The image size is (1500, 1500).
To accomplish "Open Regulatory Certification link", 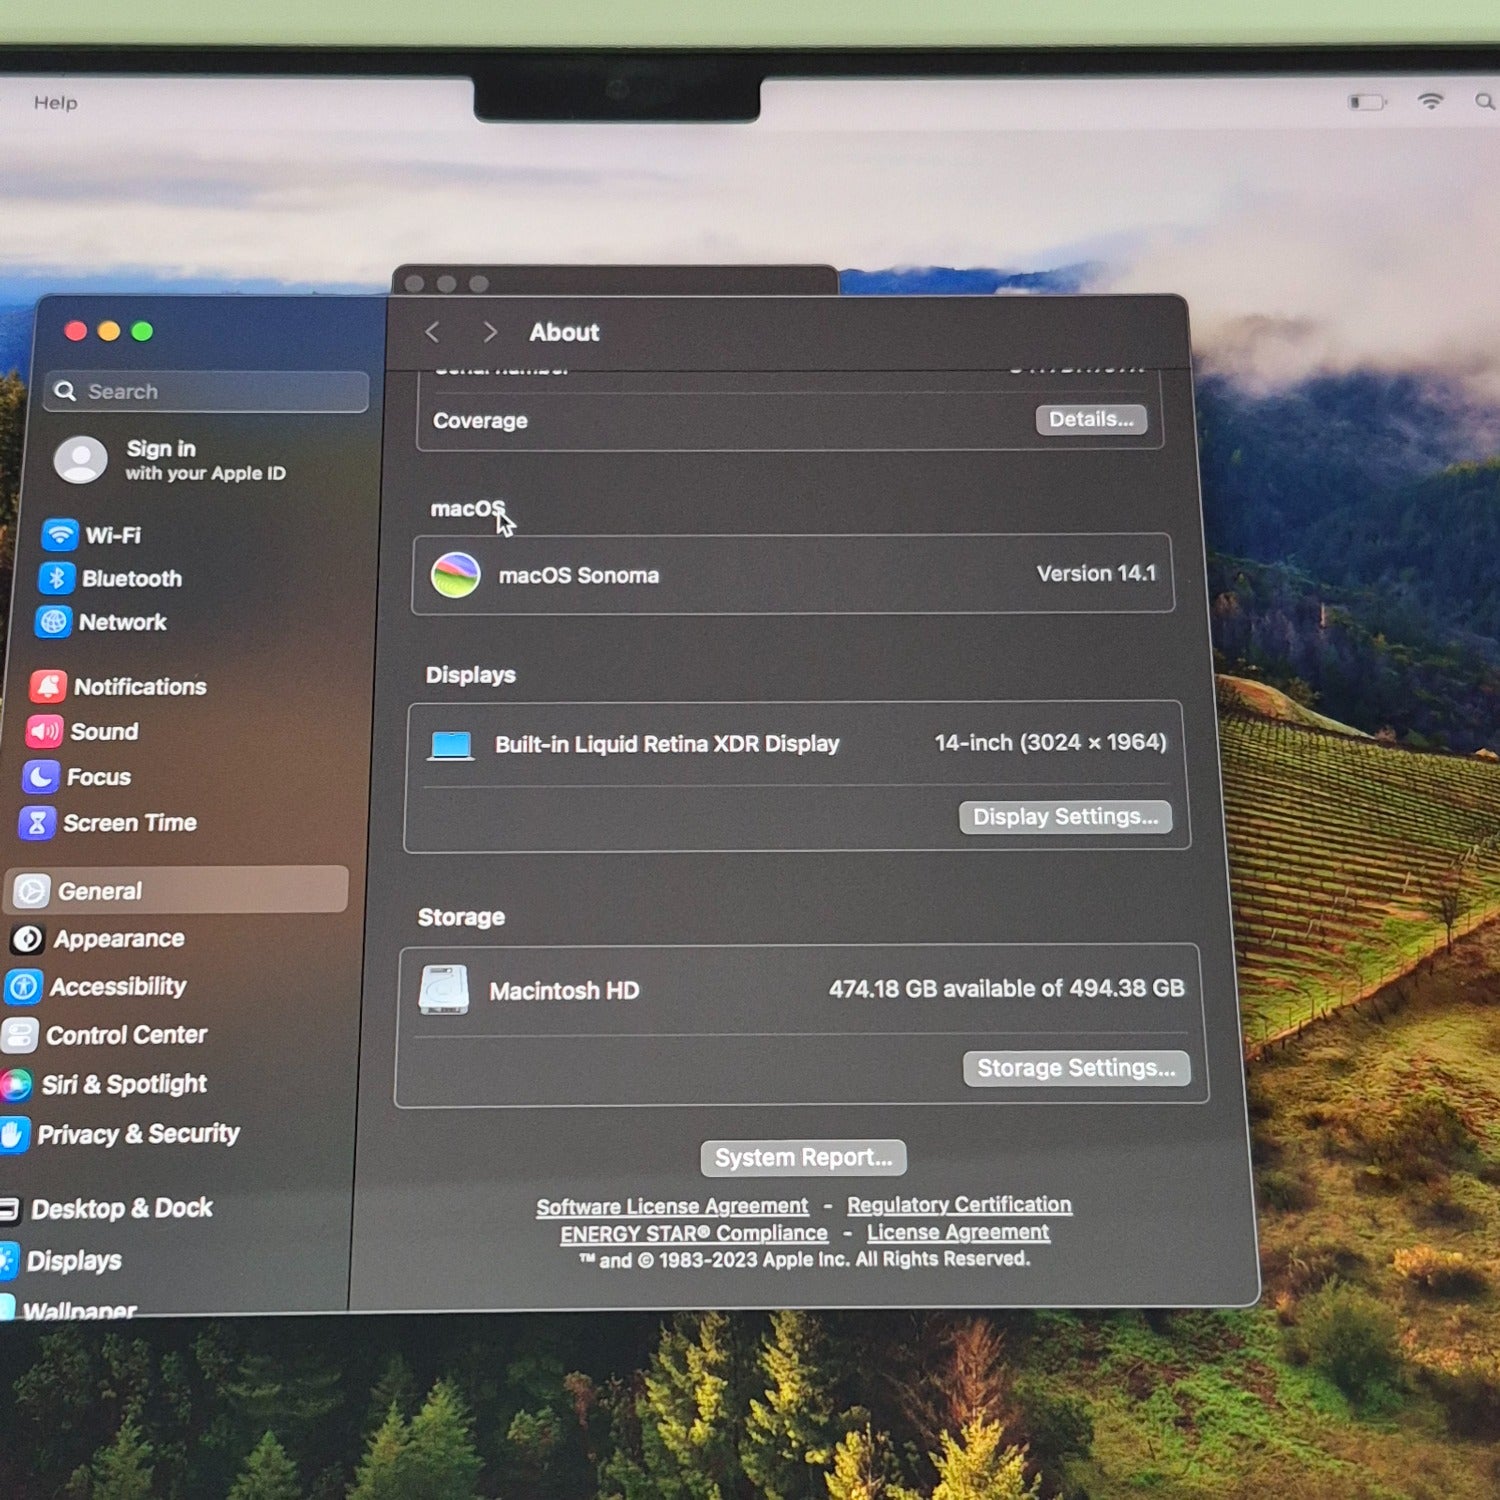I will (x=959, y=1205).
